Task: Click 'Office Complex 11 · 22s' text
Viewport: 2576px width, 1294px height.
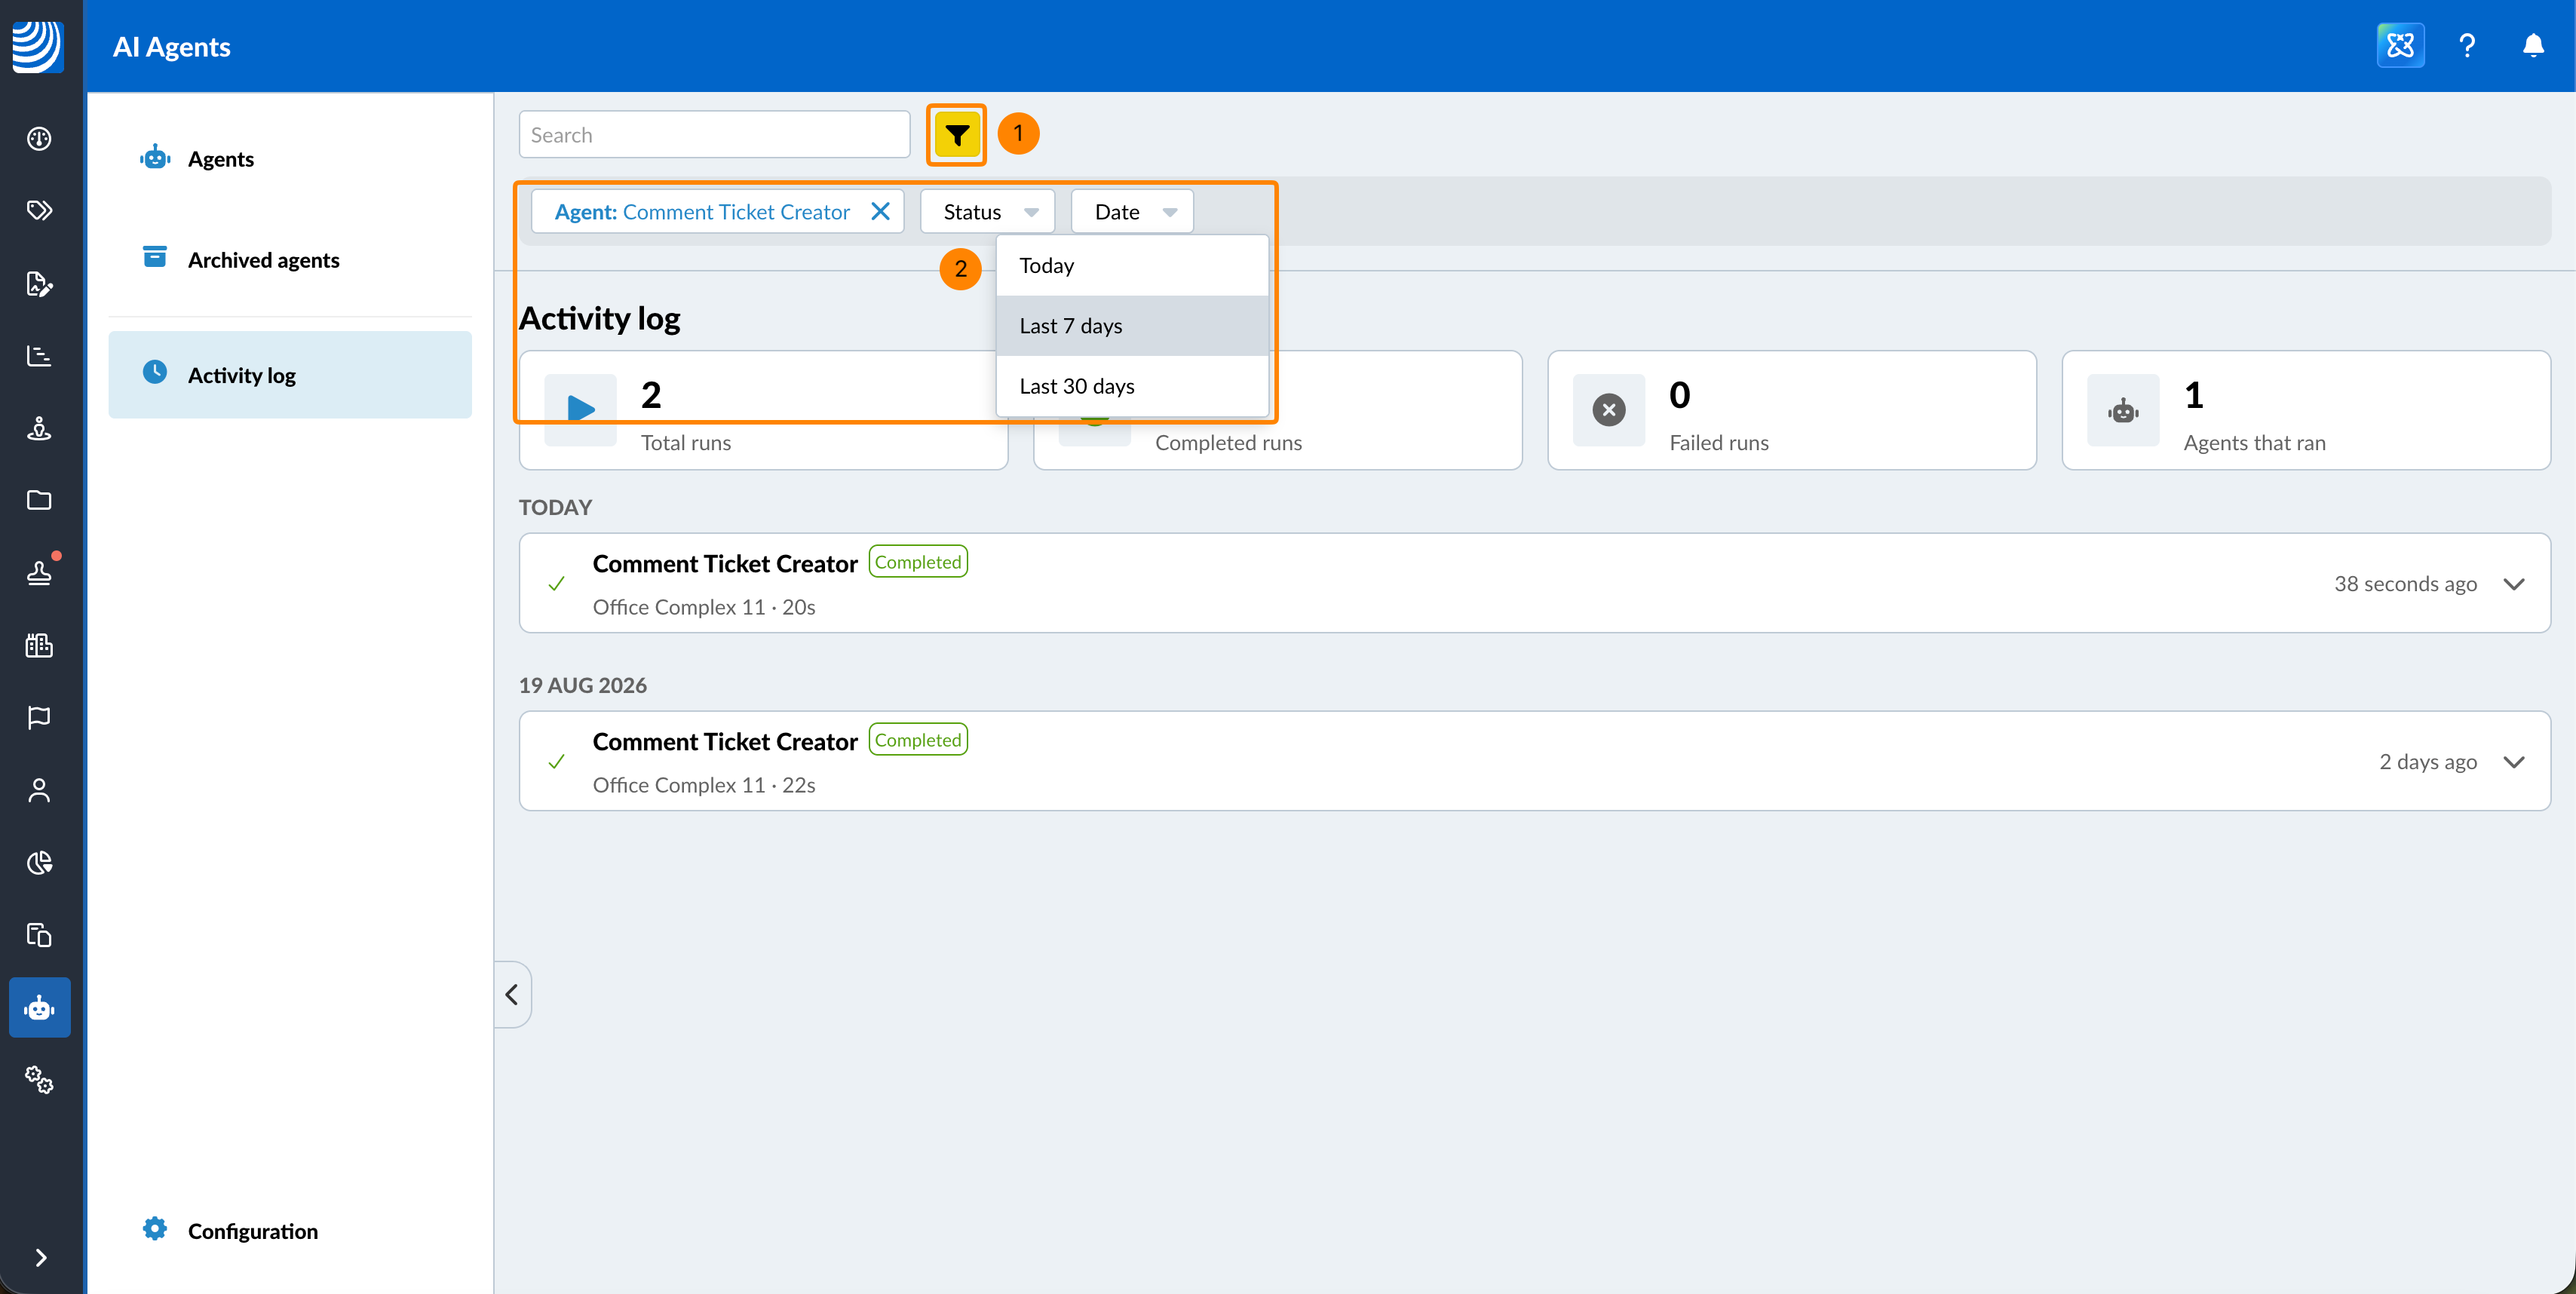Action: click(x=704, y=785)
